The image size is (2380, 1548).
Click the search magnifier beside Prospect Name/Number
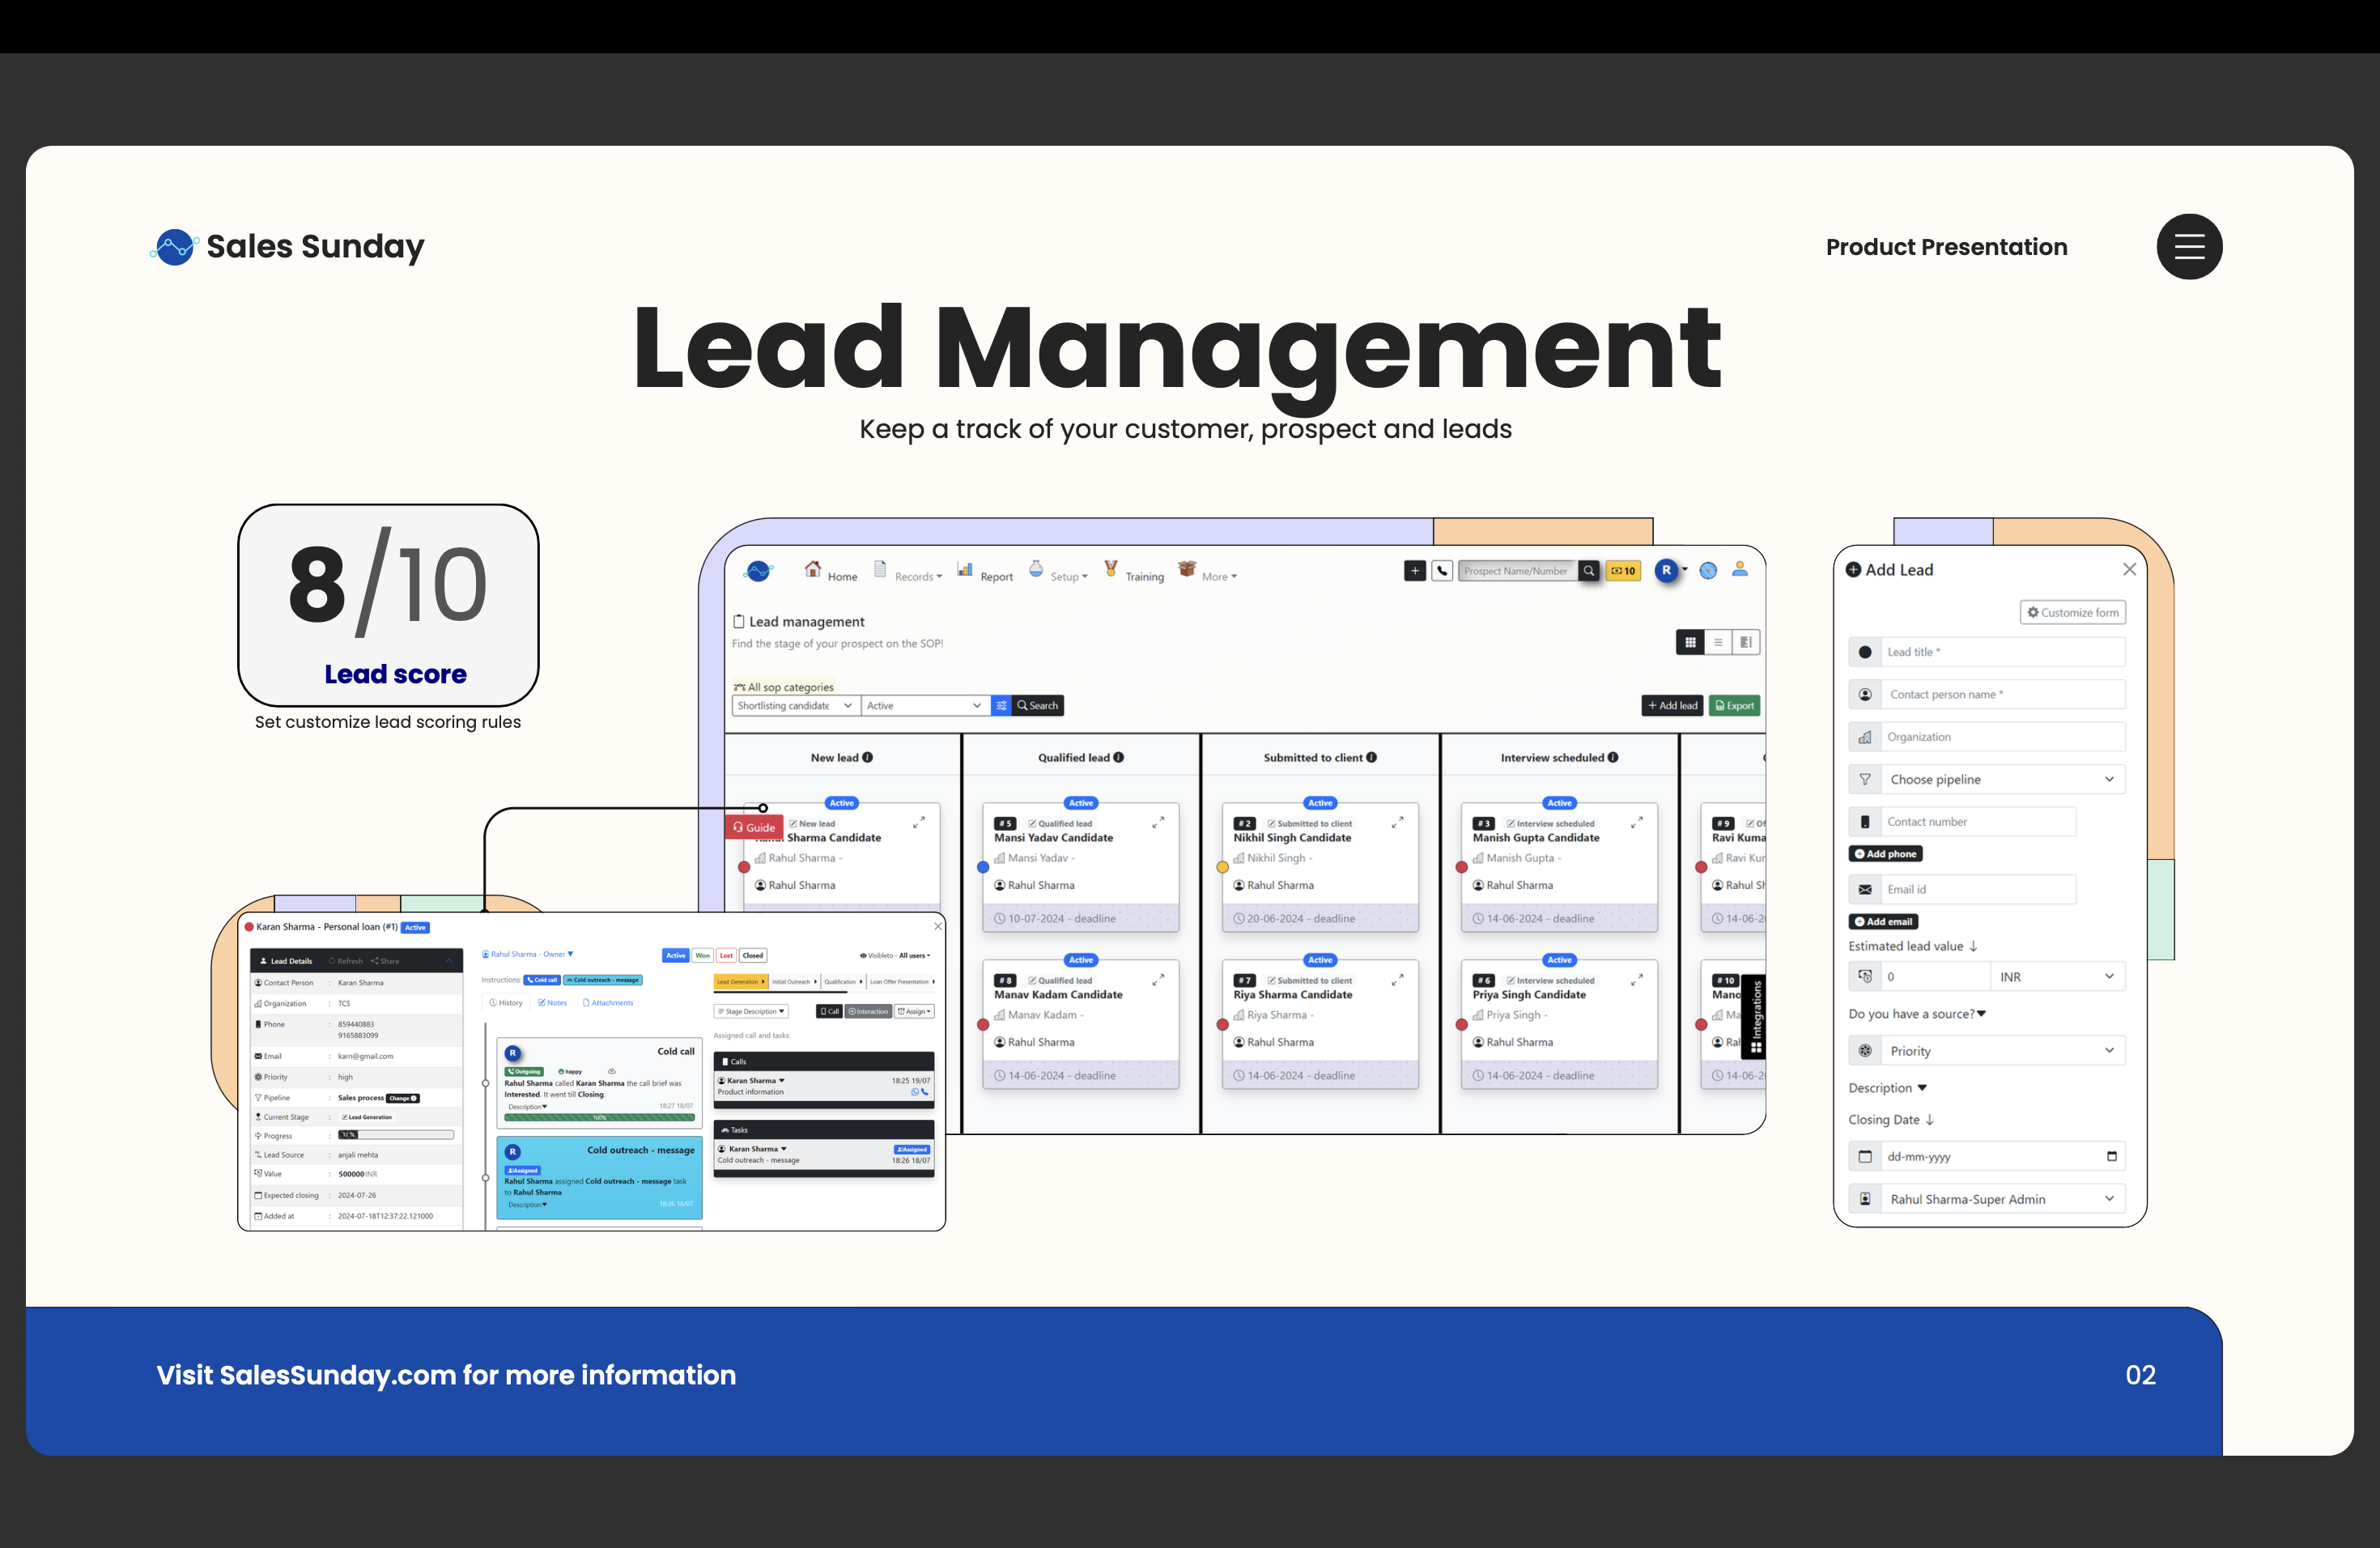1589,570
